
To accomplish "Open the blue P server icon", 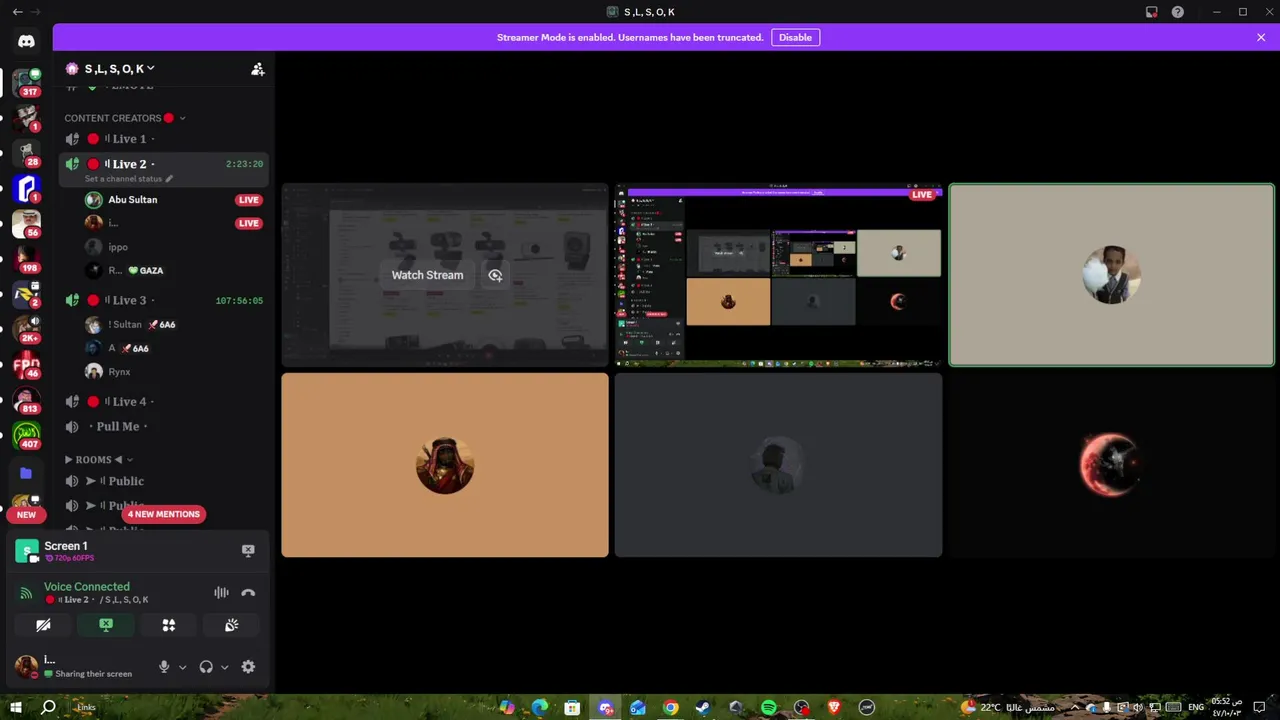I will click(26, 187).
